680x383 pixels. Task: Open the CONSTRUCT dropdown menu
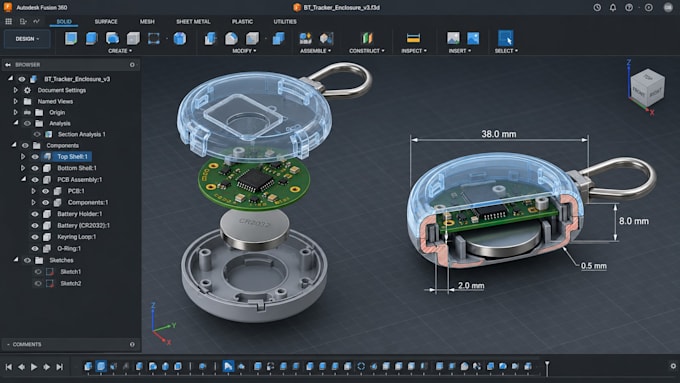pos(367,51)
